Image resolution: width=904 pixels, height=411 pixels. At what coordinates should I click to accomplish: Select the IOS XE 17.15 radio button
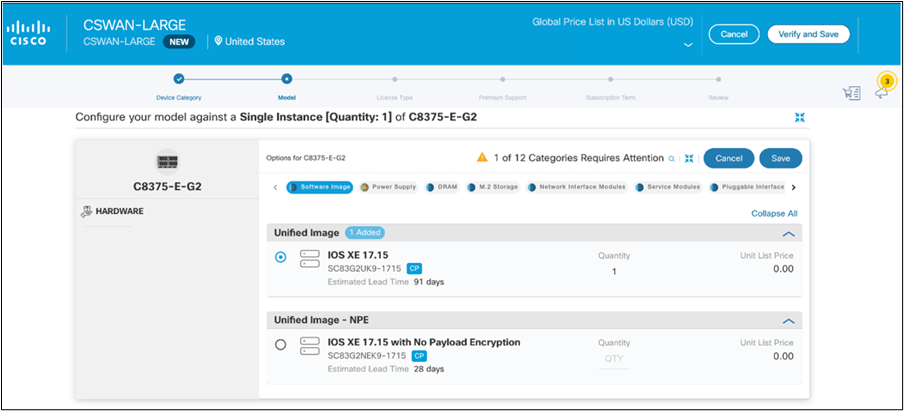coord(281,258)
